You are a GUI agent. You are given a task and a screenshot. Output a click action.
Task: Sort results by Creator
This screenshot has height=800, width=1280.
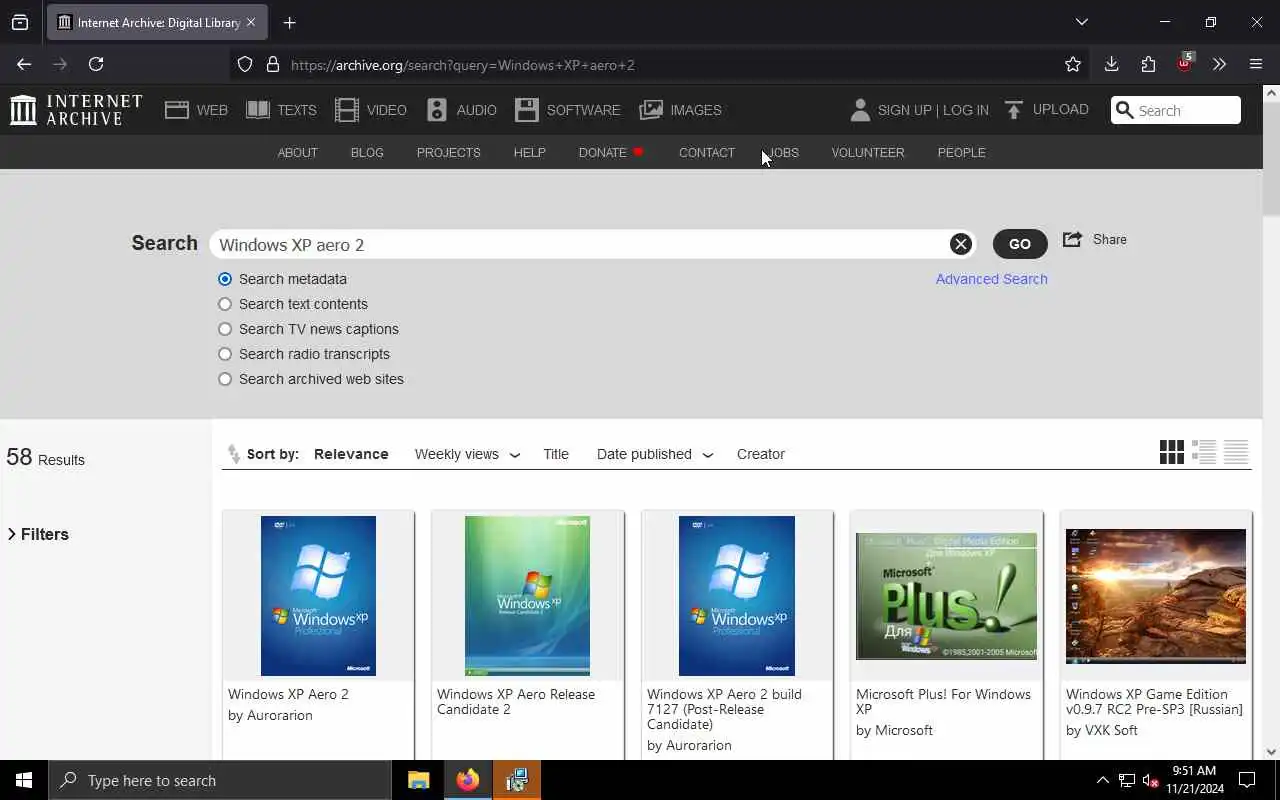pos(761,454)
